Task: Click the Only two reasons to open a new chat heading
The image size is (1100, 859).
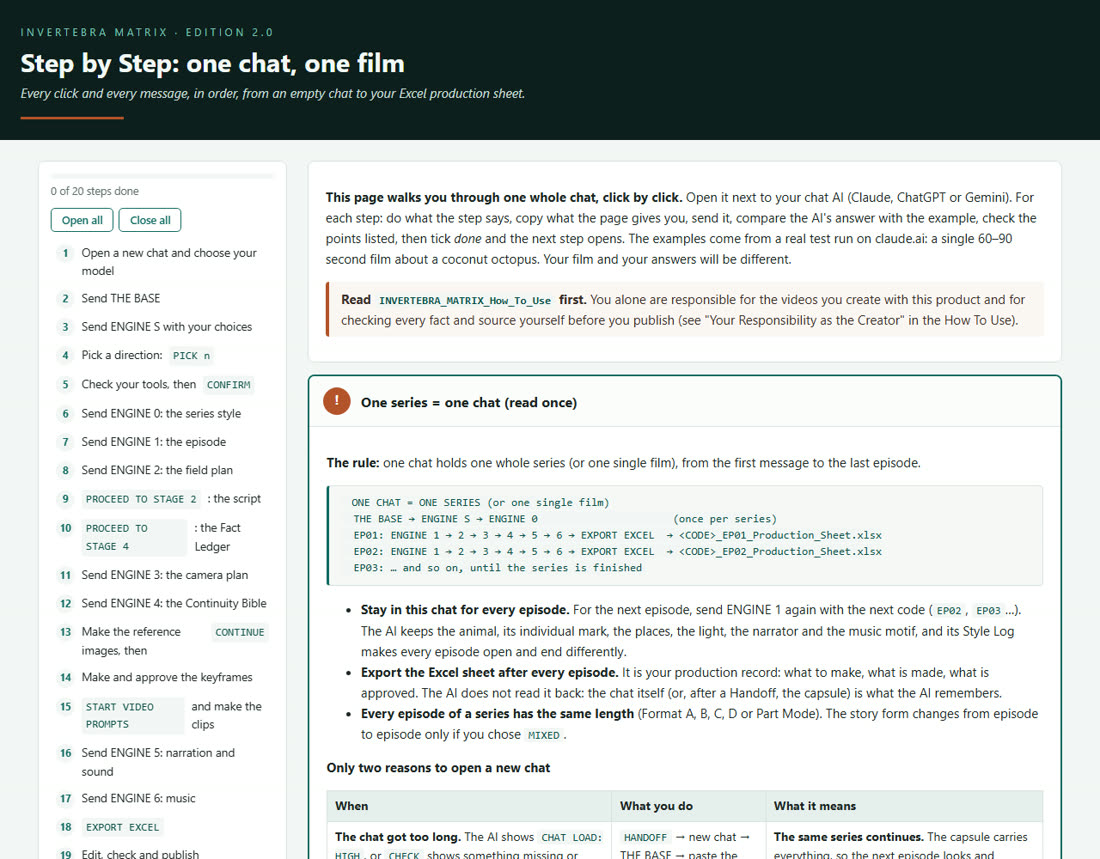Action: pyautogui.click(x=438, y=768)
